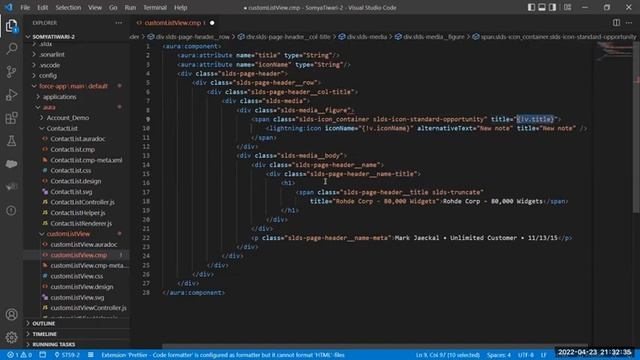Click the div.slds-media breadcrumb item
Viewport: 640px width, 360px height.
(363, 37)
